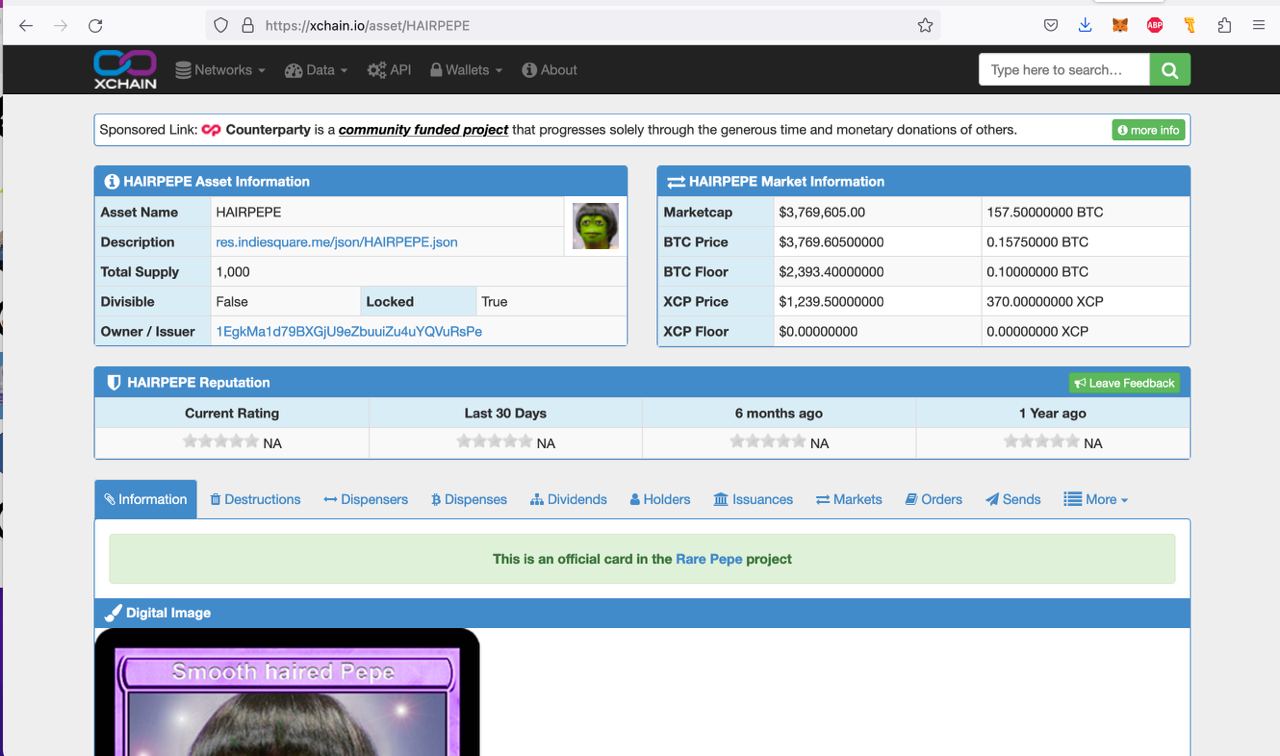Click the Counterparty sponsor logo
The width and height of the screenshot is (1280, 756).
(x=211, y=130)
